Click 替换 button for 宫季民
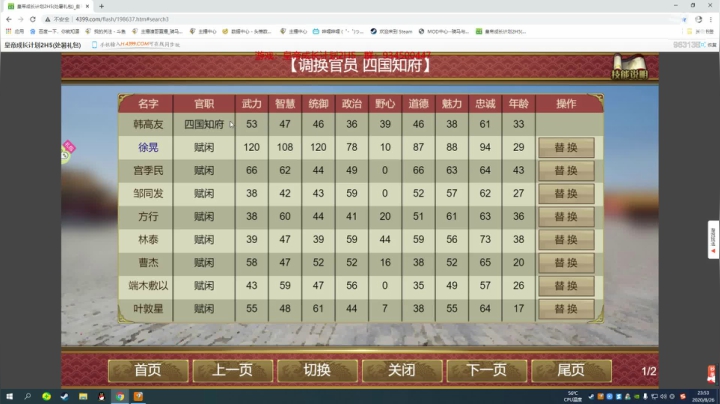Viewport: 720px width, 404px height. point(566,170)
